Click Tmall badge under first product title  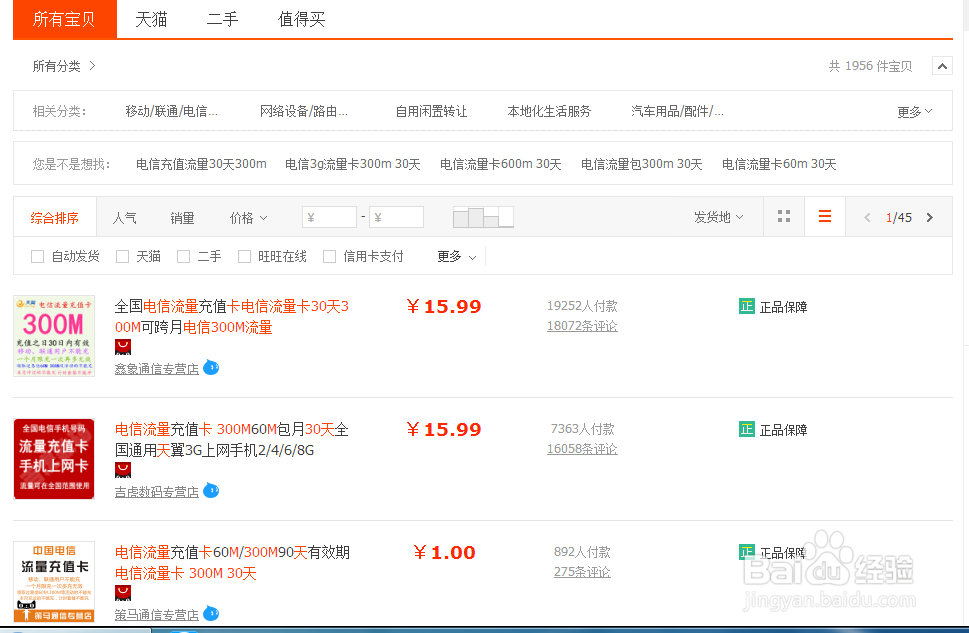(123, 346)
